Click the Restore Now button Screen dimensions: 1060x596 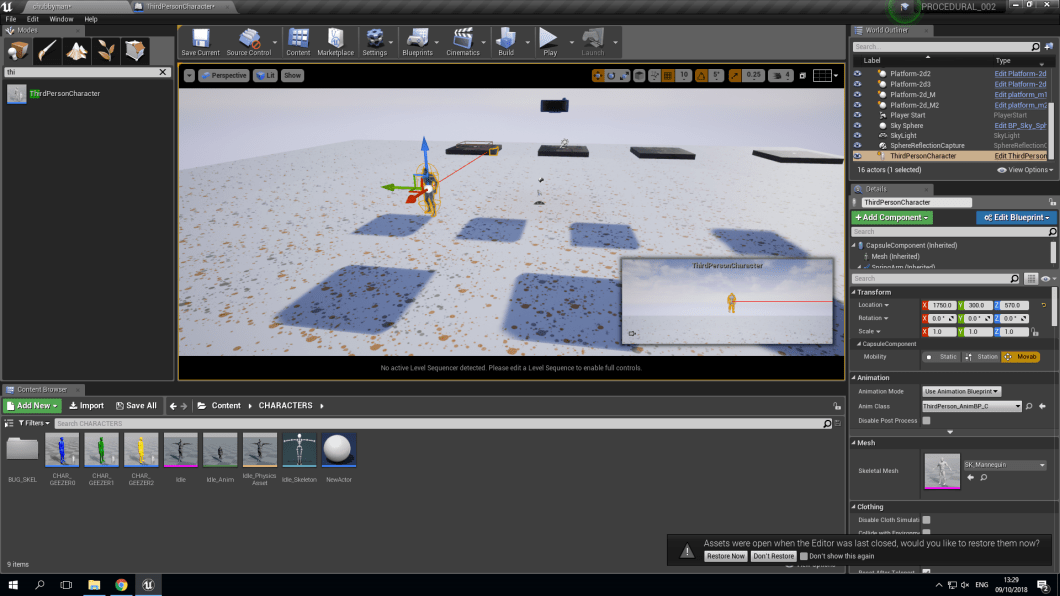[725, 556]
